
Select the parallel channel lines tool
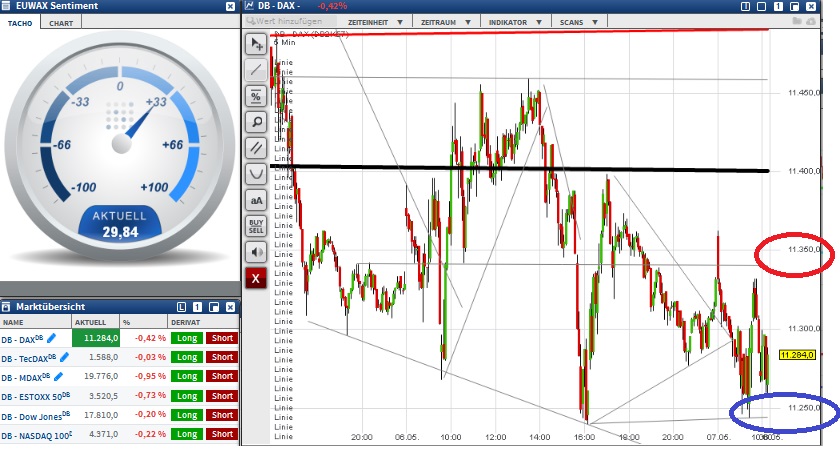coord(256,148)
